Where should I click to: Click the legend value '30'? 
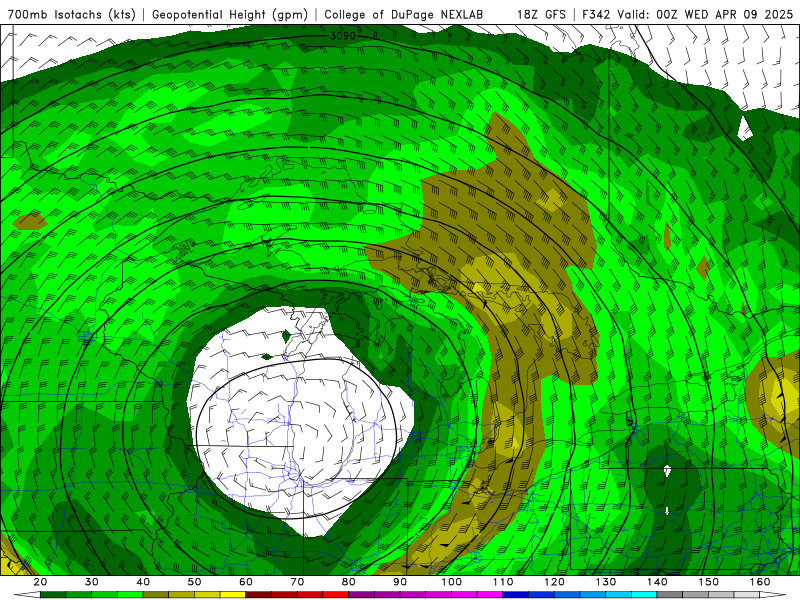pyautogui.click(x=92, y=582)
